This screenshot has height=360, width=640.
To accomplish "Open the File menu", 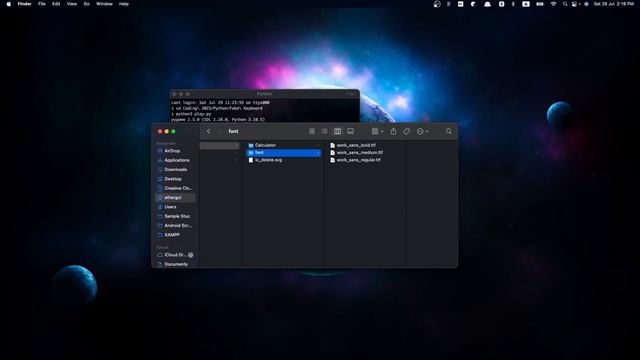I will click(x=42, y=4).
